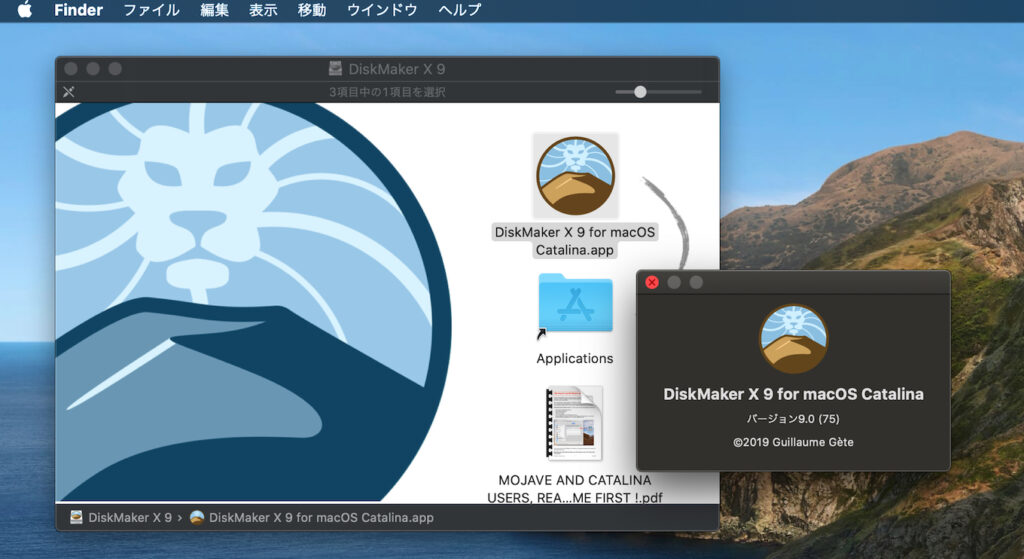
Task: Click the DiskMaker lion icon in About window
Action: coord(793,339)
